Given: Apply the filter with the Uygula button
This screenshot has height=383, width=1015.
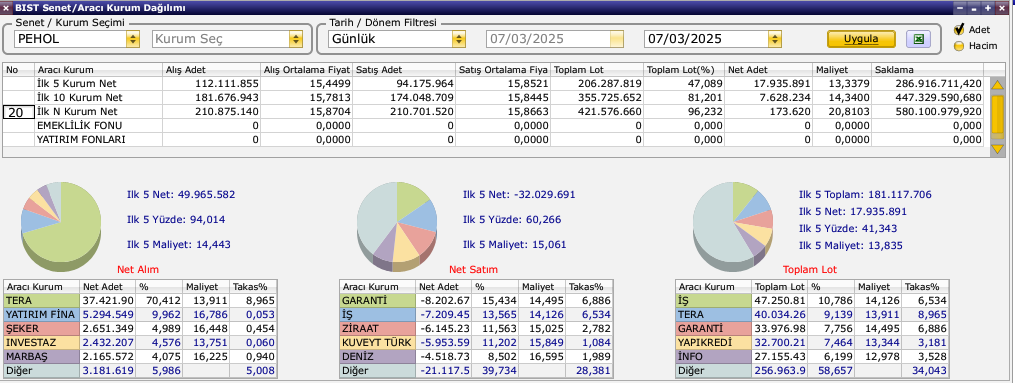Looking at the screenshot, I should click(861, 39).
